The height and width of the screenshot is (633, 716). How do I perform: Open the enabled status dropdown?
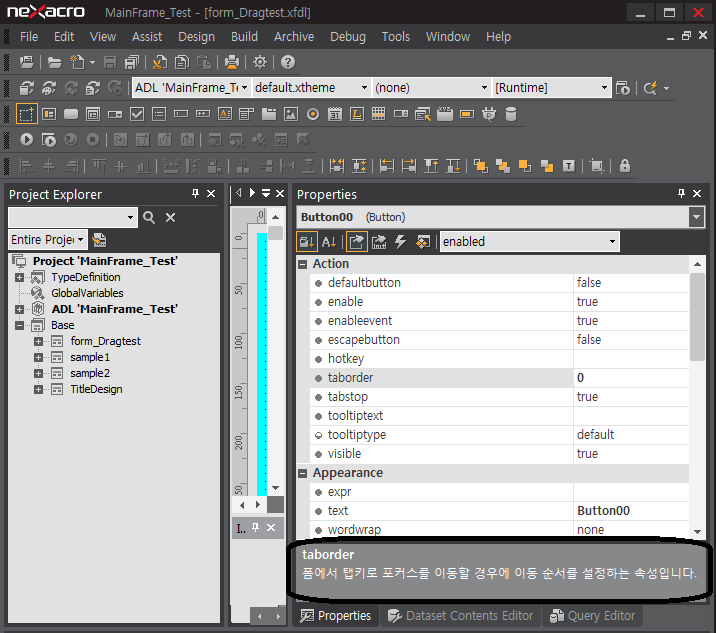[x=612, y=242]
